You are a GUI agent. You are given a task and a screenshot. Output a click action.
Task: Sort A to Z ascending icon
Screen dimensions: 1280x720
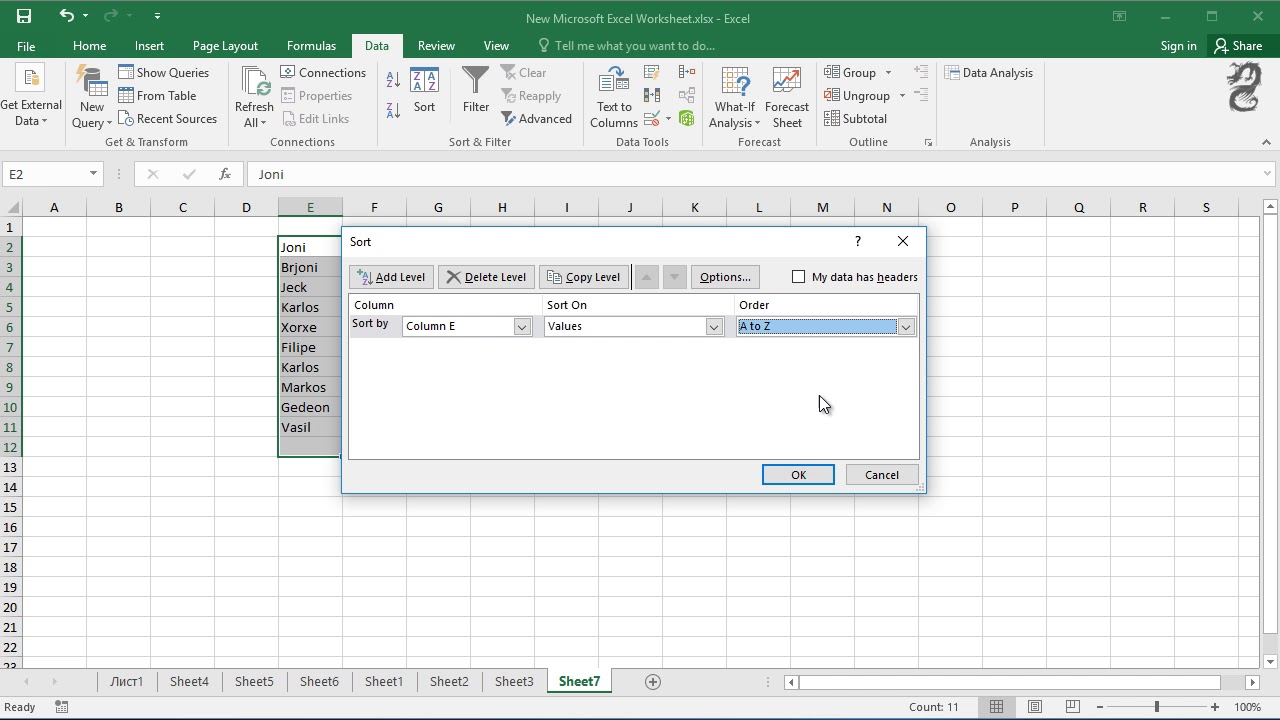[x=393, y=80]
